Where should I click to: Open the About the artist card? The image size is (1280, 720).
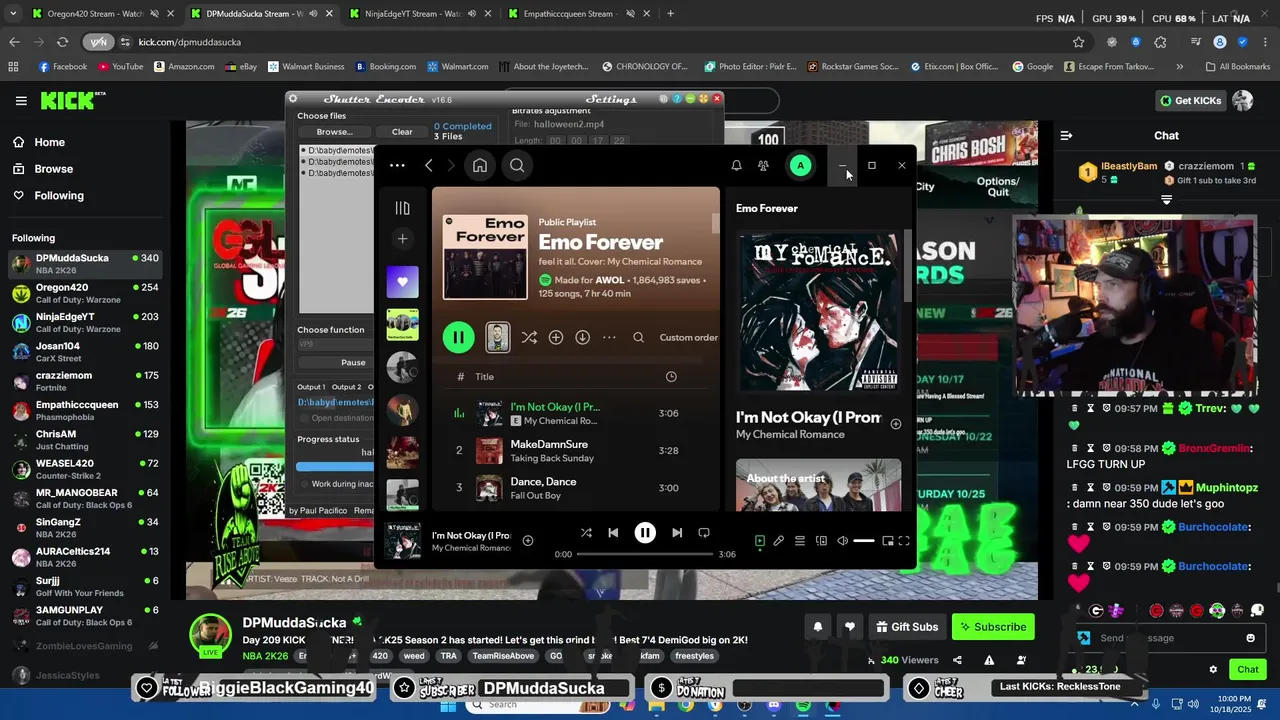[x=818, y=485]
